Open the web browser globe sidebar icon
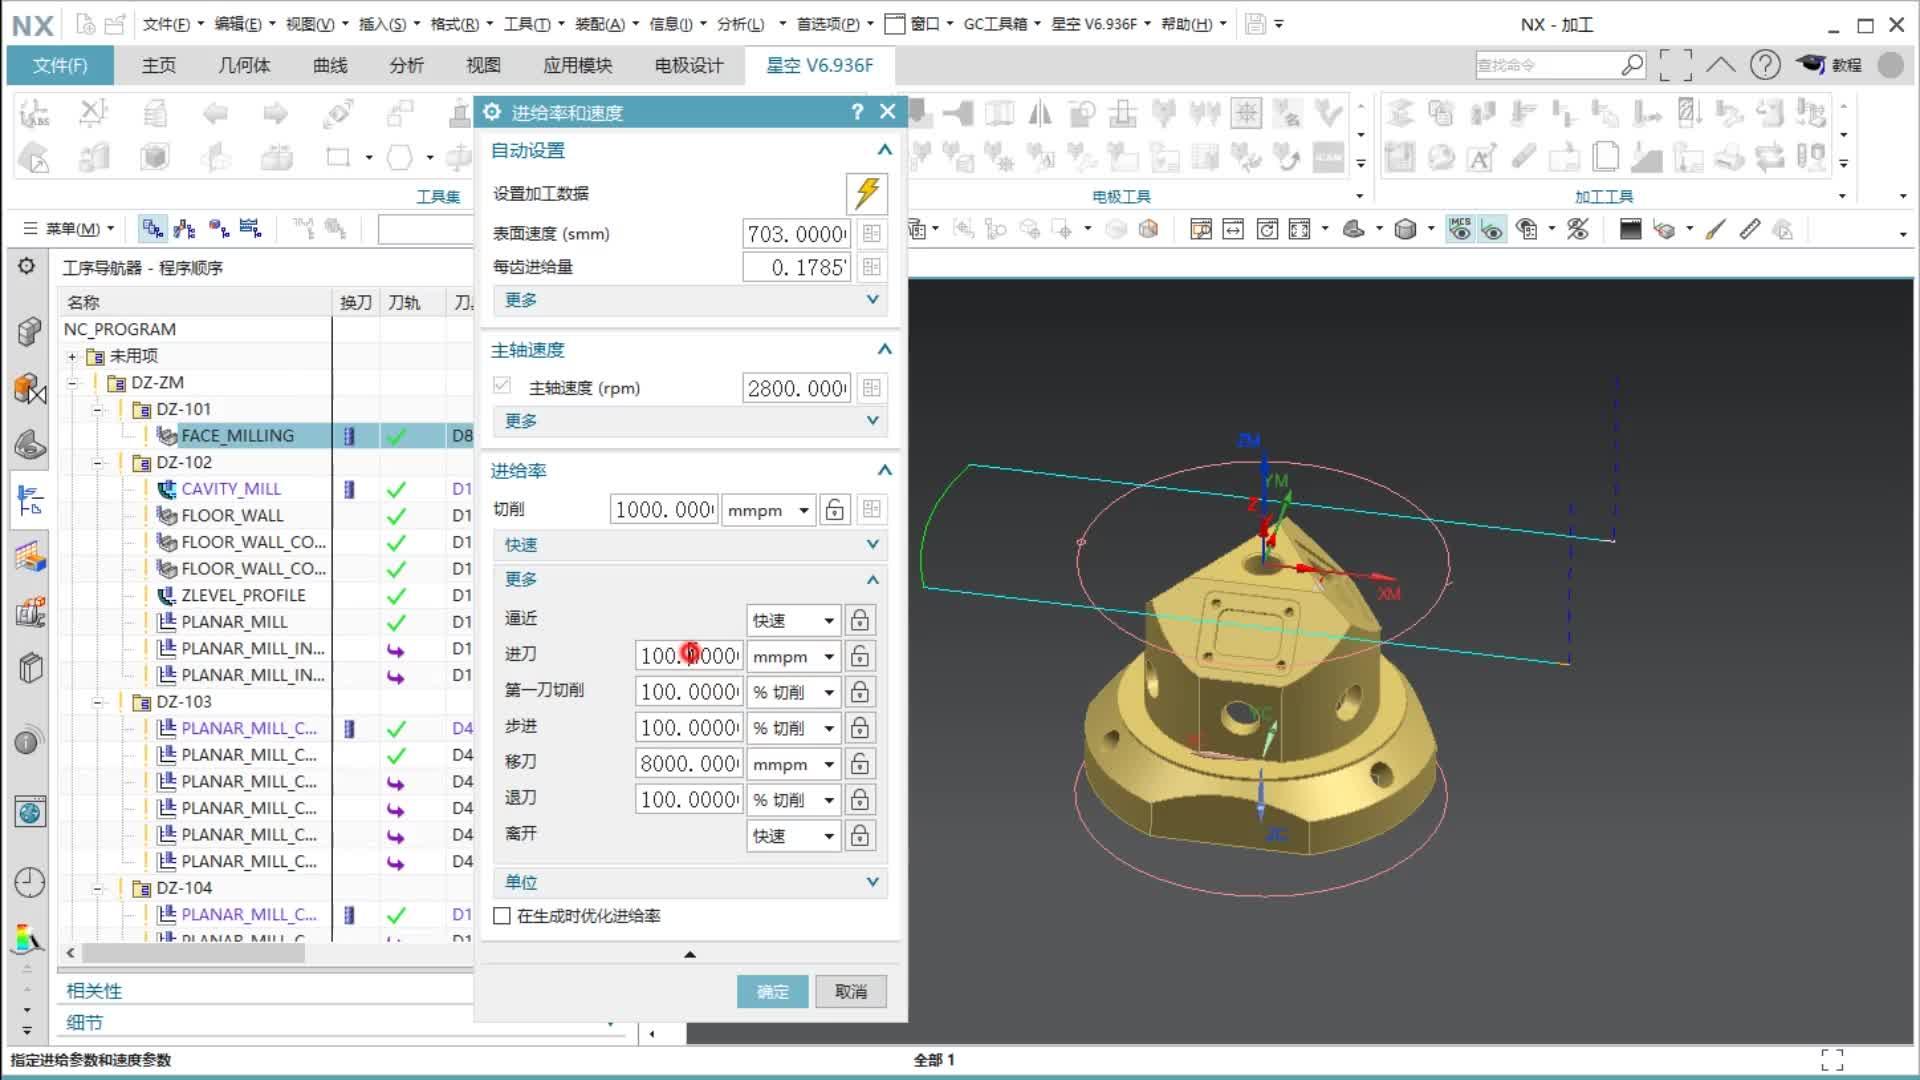Image resolution: width=1920 pixels, height=1080 pixels. (30, 812)
